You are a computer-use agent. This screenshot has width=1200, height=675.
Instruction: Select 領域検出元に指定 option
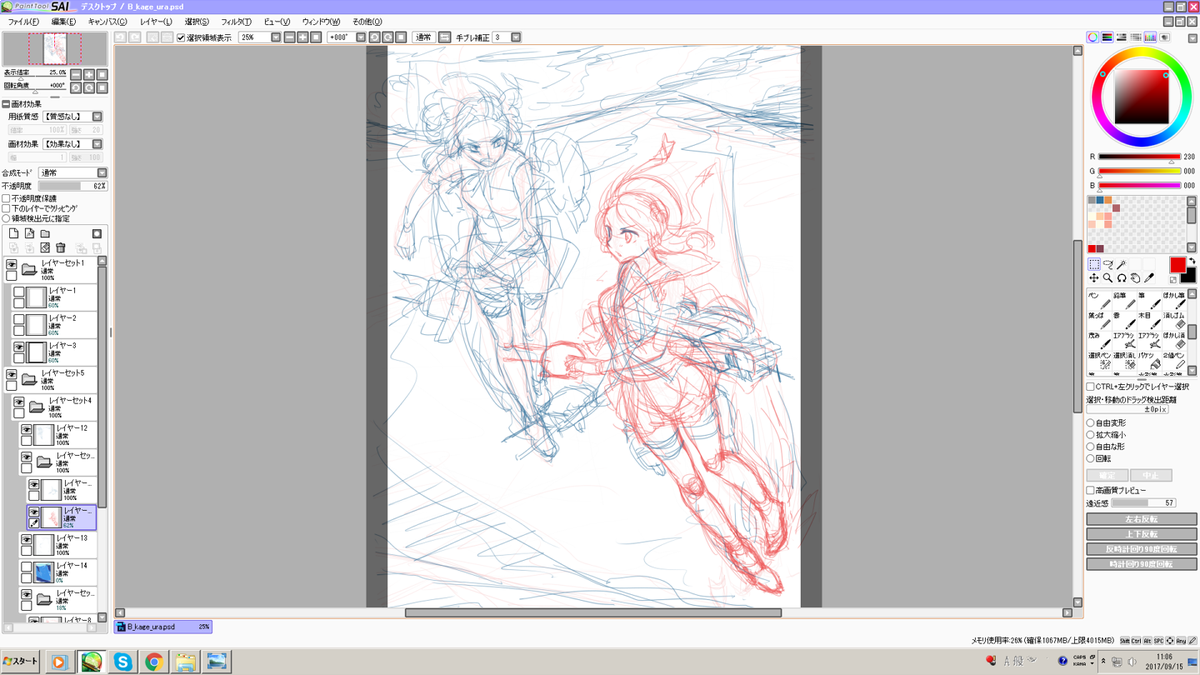(7, 218)
